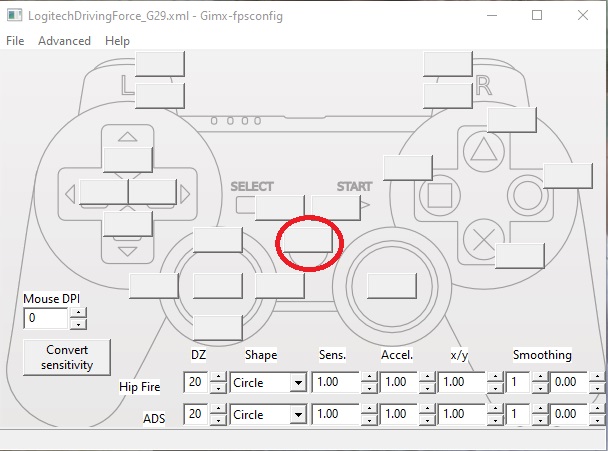
Task: Click the left stick down binding button
Action: click(x=218, y=328)
